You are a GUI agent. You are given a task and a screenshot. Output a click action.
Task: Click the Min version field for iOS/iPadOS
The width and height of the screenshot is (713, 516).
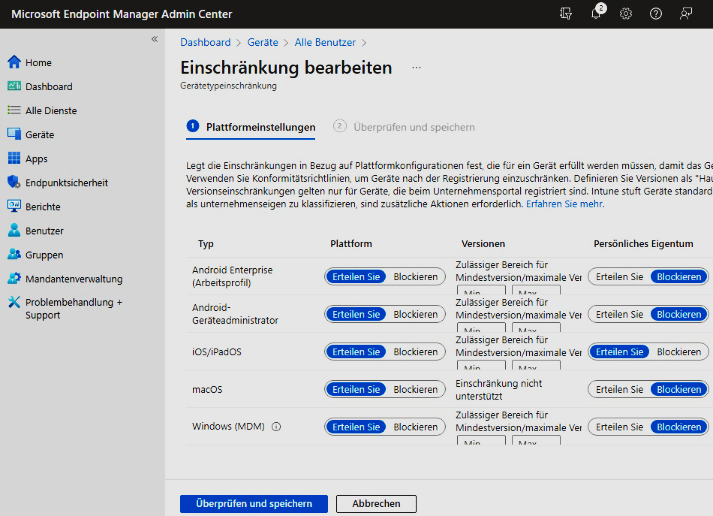(x=481, y=367)
